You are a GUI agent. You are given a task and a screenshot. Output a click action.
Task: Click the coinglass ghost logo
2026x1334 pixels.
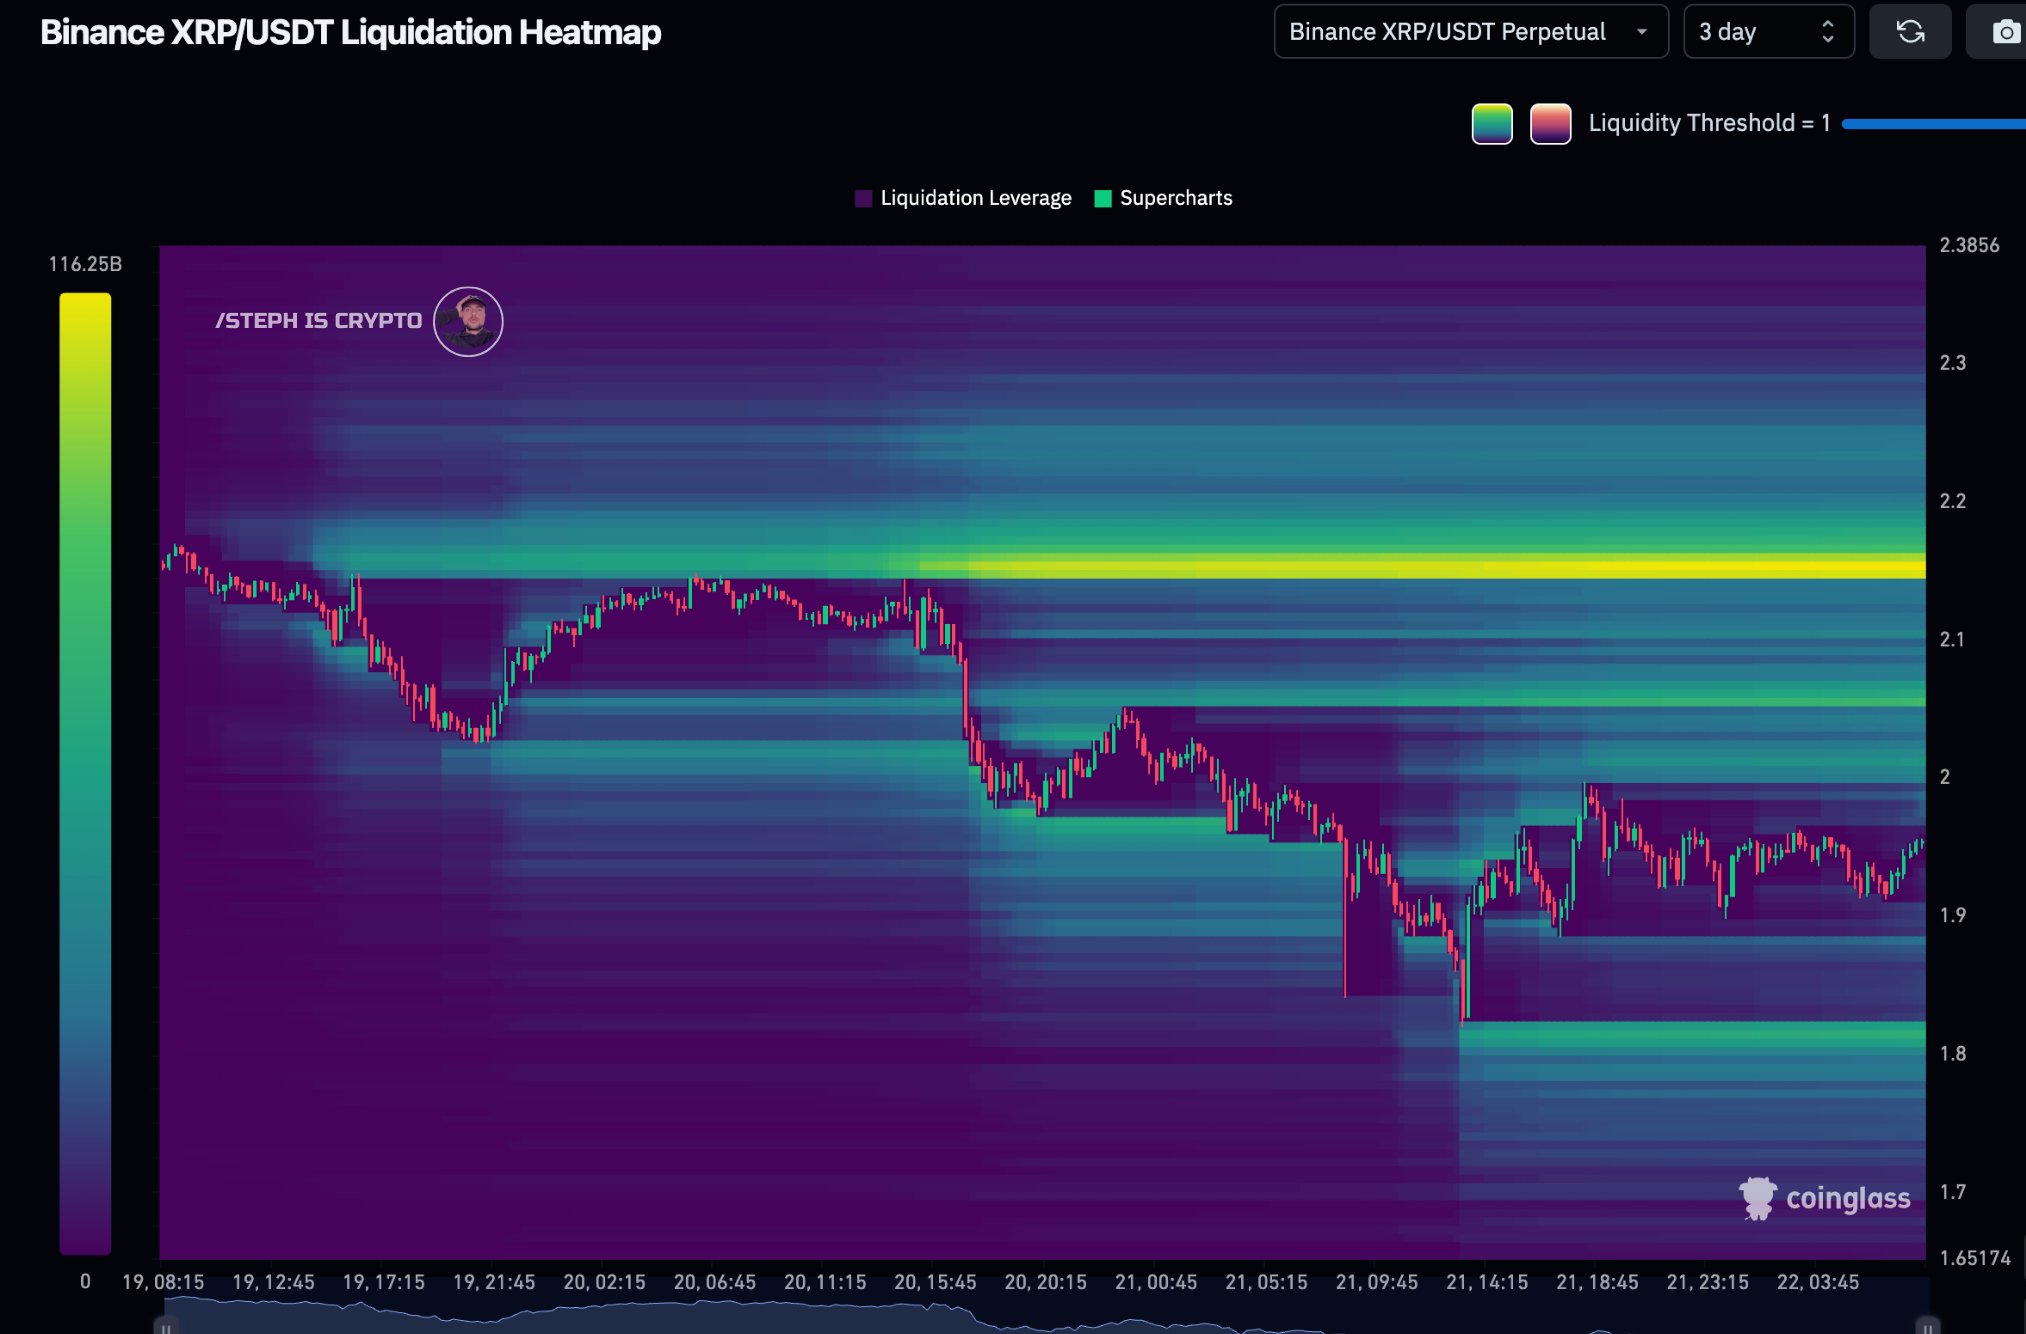click(x=1756, y=1196)
